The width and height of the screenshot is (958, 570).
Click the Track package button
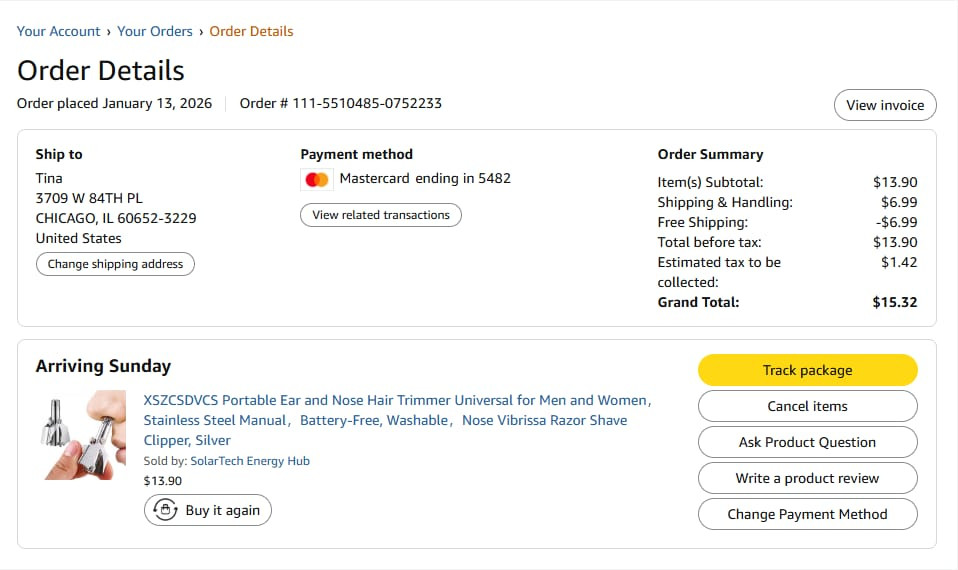tap(807, 370)
